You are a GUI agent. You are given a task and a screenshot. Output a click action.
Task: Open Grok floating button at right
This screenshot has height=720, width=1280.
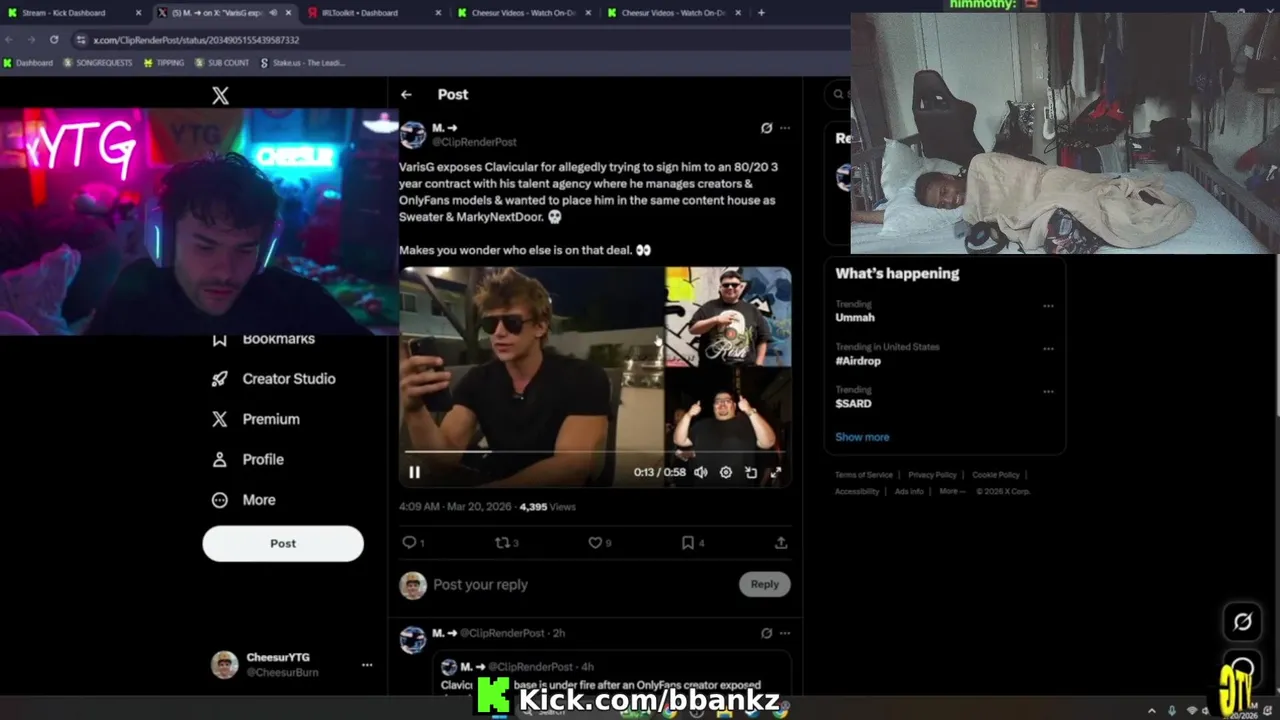point(1242,622)
